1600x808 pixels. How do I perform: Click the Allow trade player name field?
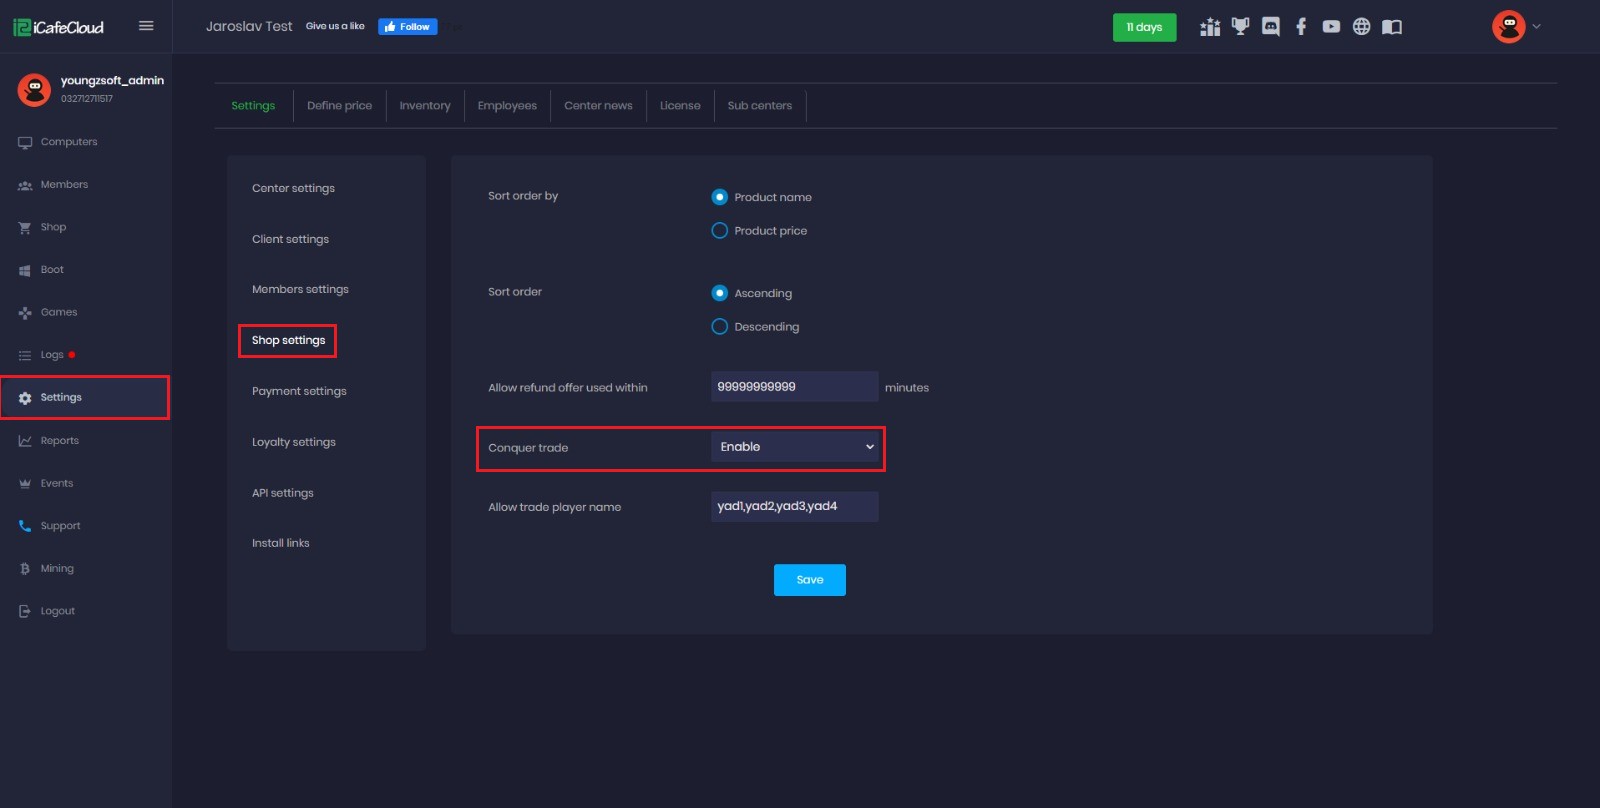pos(794,506)
